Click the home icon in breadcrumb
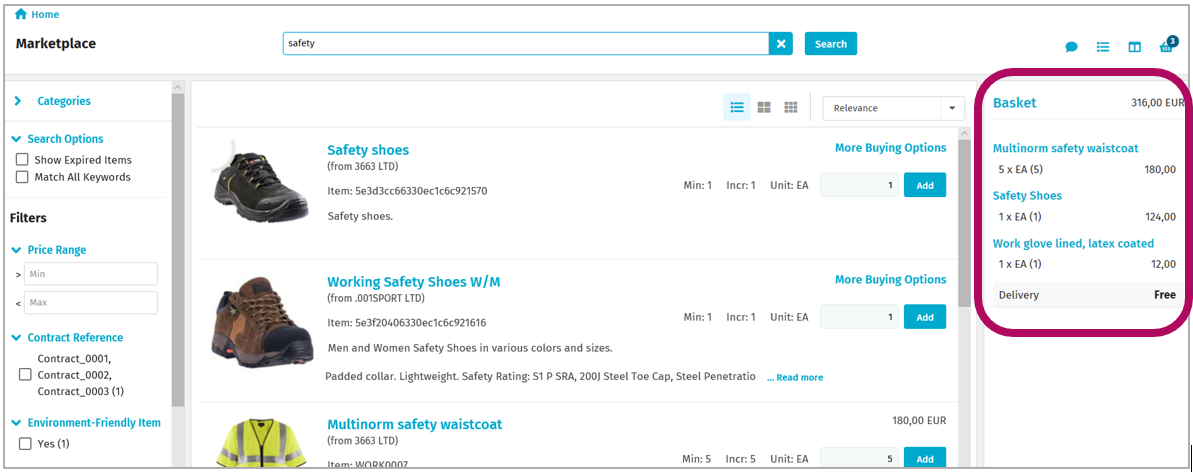The width and height of the screenshot is (1193, 472). (21, 14)
